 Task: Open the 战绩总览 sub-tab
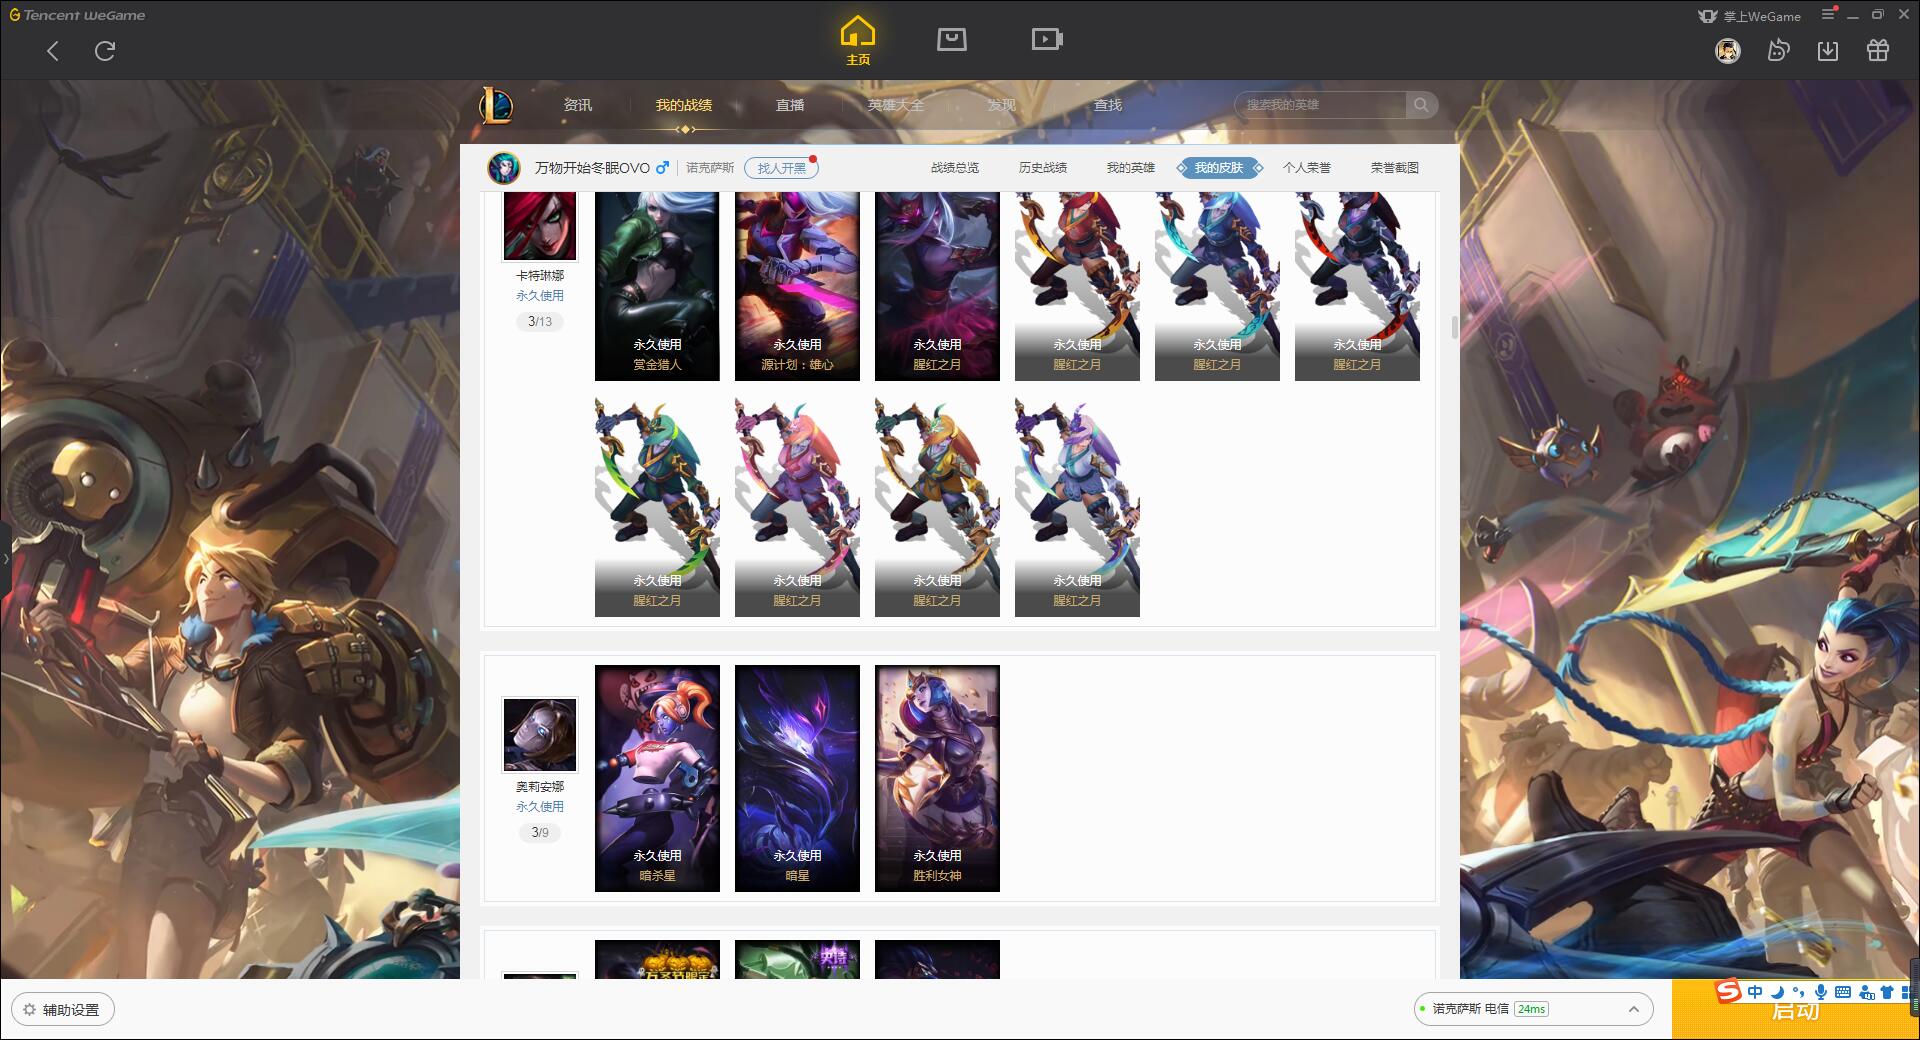tap(955, 168)
